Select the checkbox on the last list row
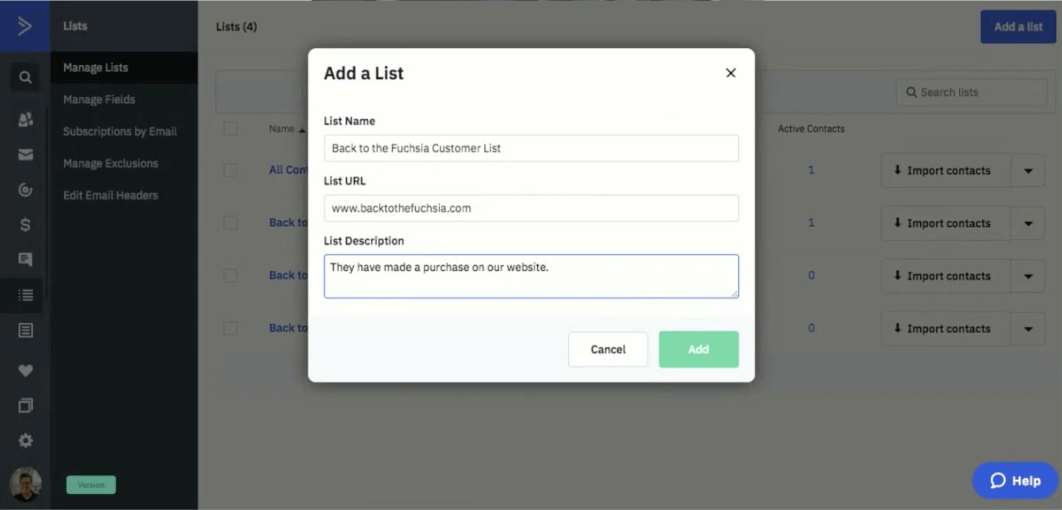The width and height of the screenshot is (1062, 510). tap(231, 328)
